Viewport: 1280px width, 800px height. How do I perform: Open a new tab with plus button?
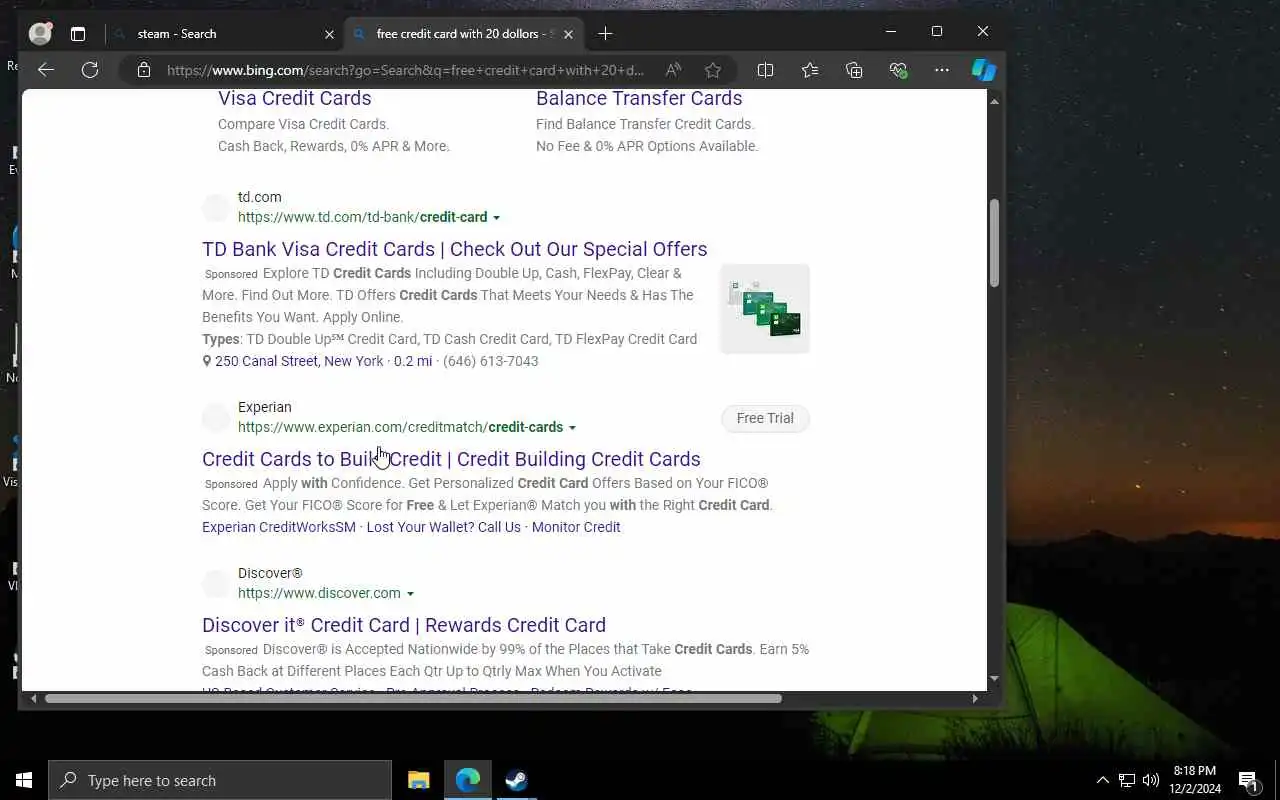tap(605, 34)
